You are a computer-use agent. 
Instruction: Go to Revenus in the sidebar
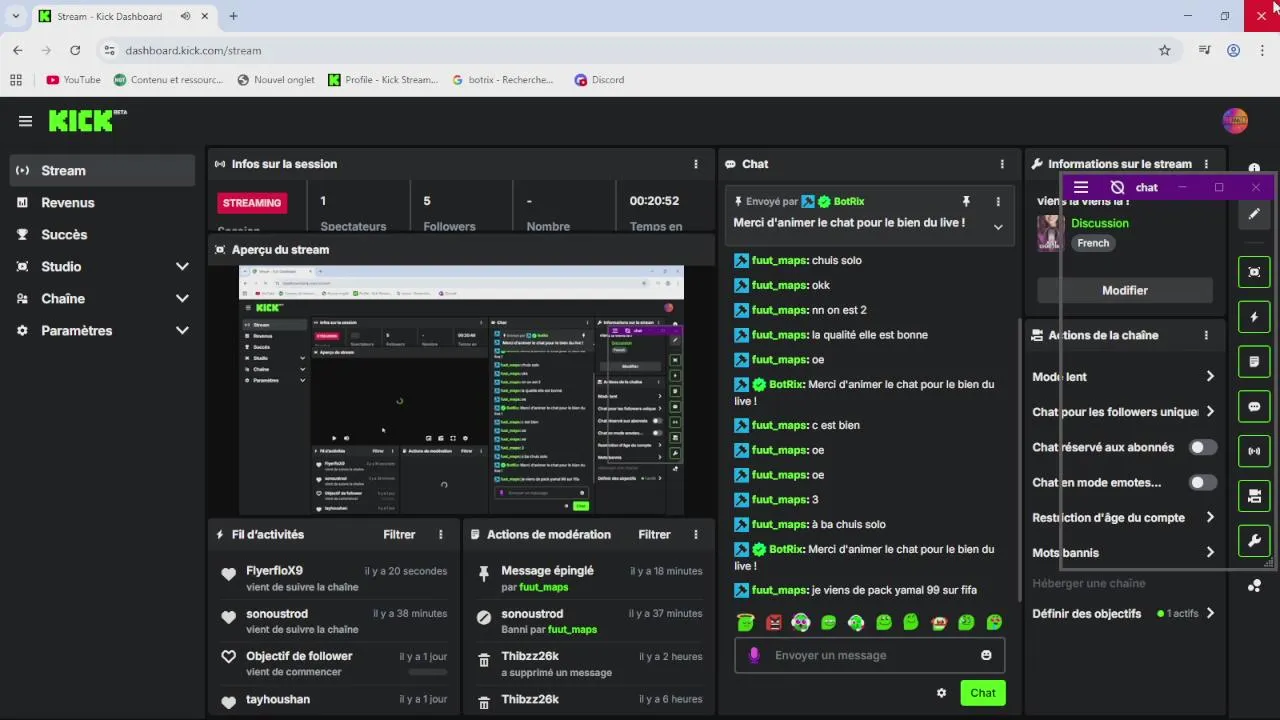[x=102, y=202]
